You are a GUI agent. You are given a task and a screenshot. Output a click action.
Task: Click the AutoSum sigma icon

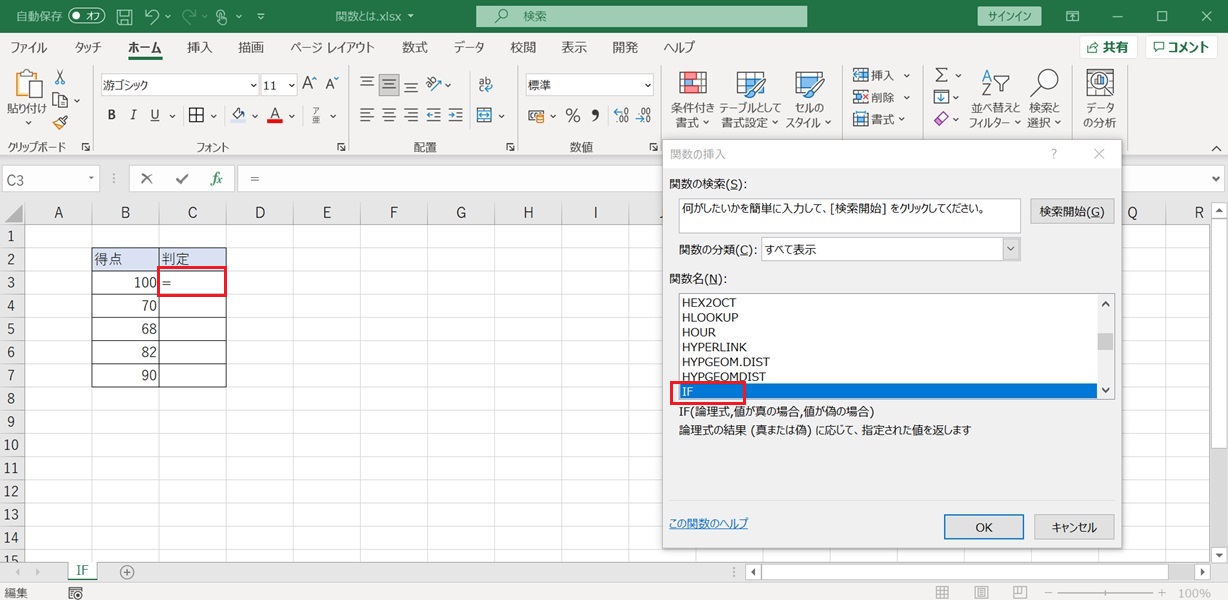tap(941, 76)
